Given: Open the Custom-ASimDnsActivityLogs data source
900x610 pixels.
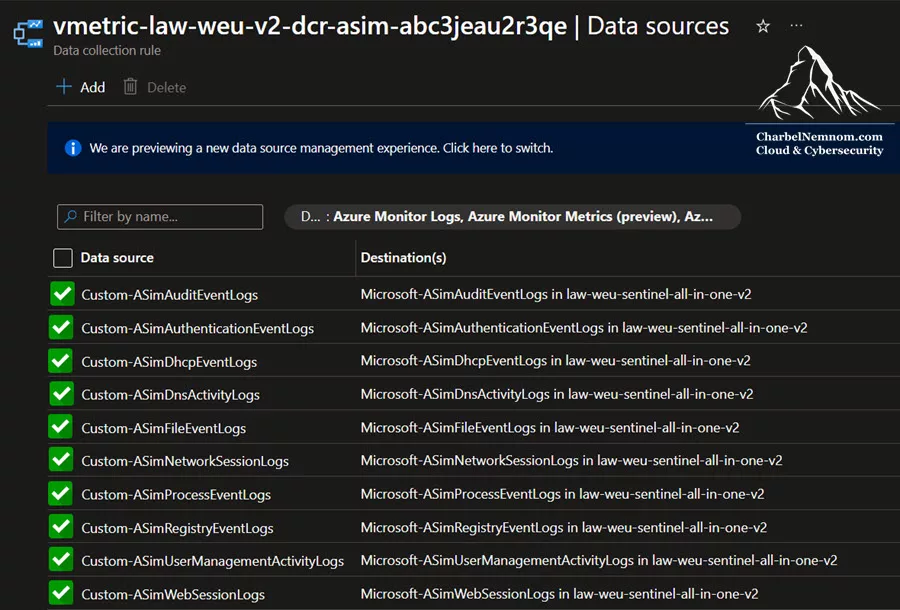Looking at the screenshot, I should click(170, 395).
